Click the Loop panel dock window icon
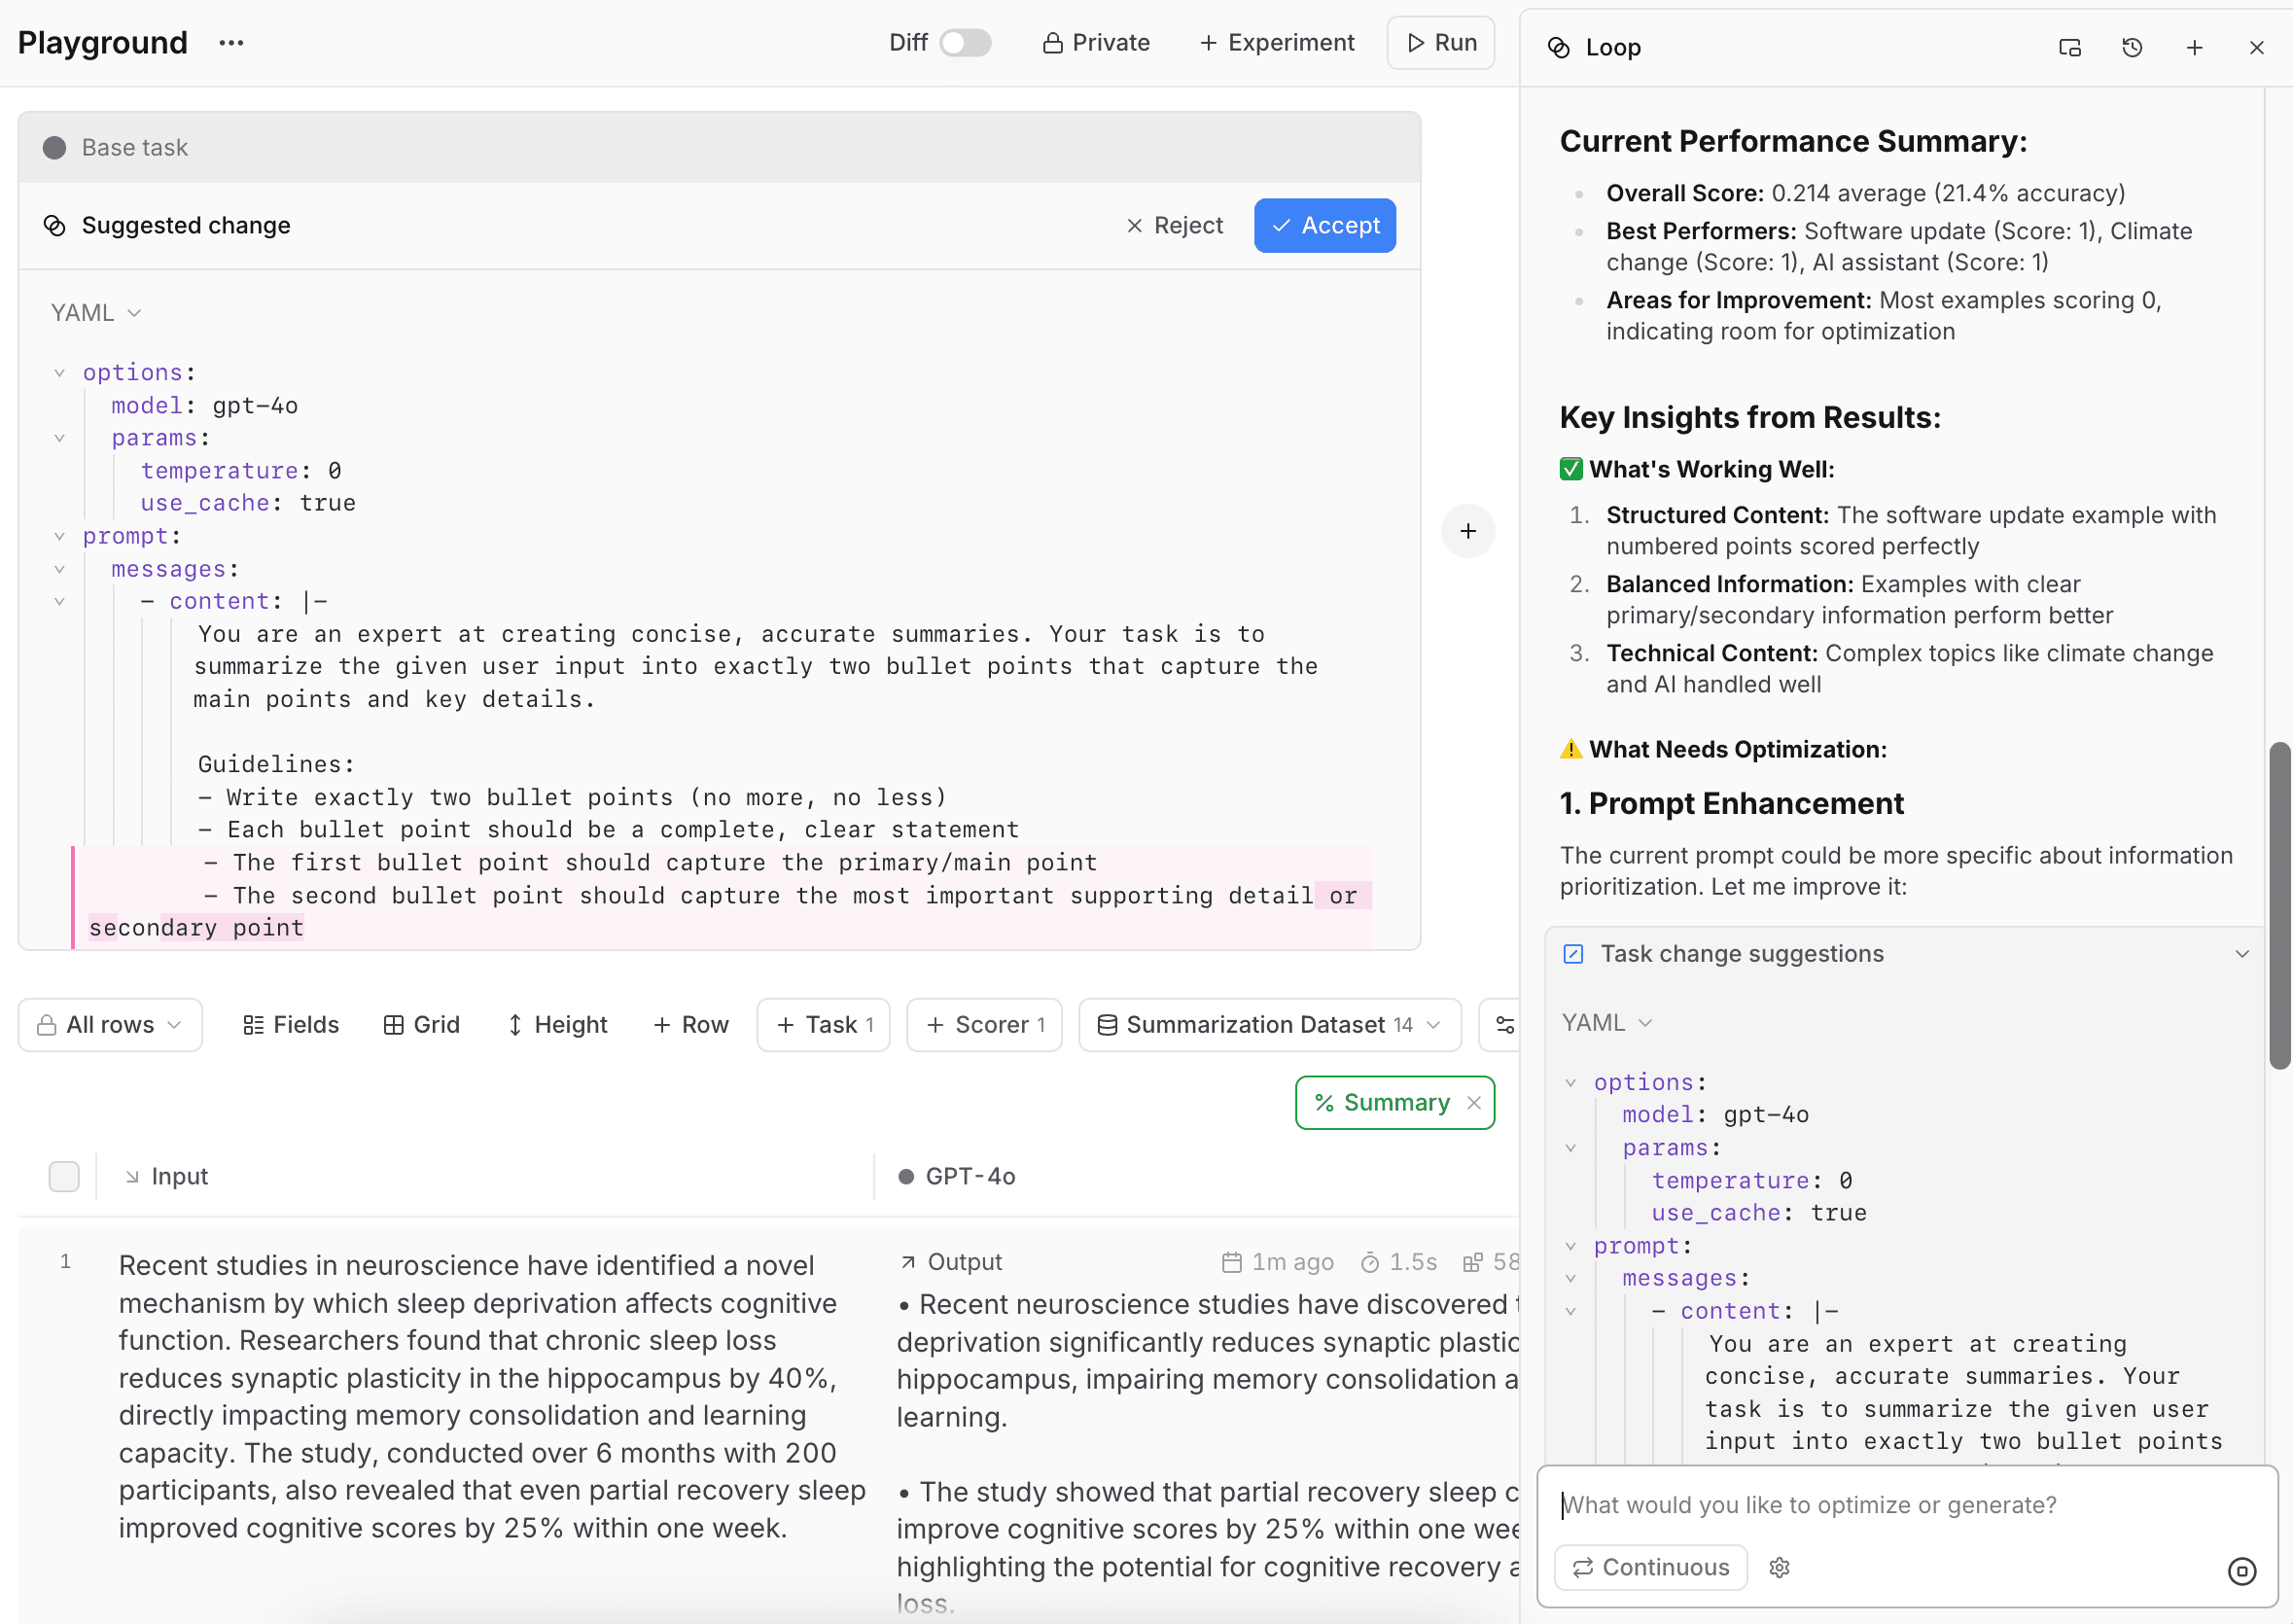Screen dimensions: 2293x1624 2069,47
